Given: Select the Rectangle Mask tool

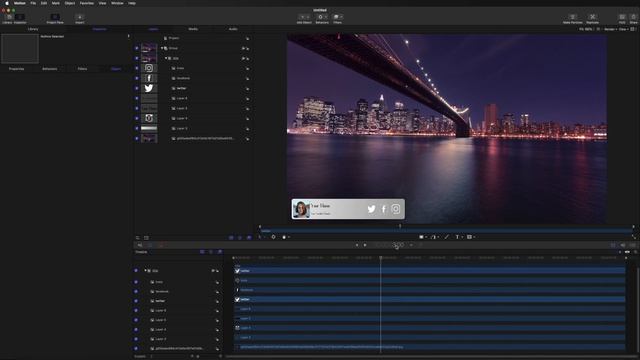Looking at the screenshot, I should tap(469, 237).
